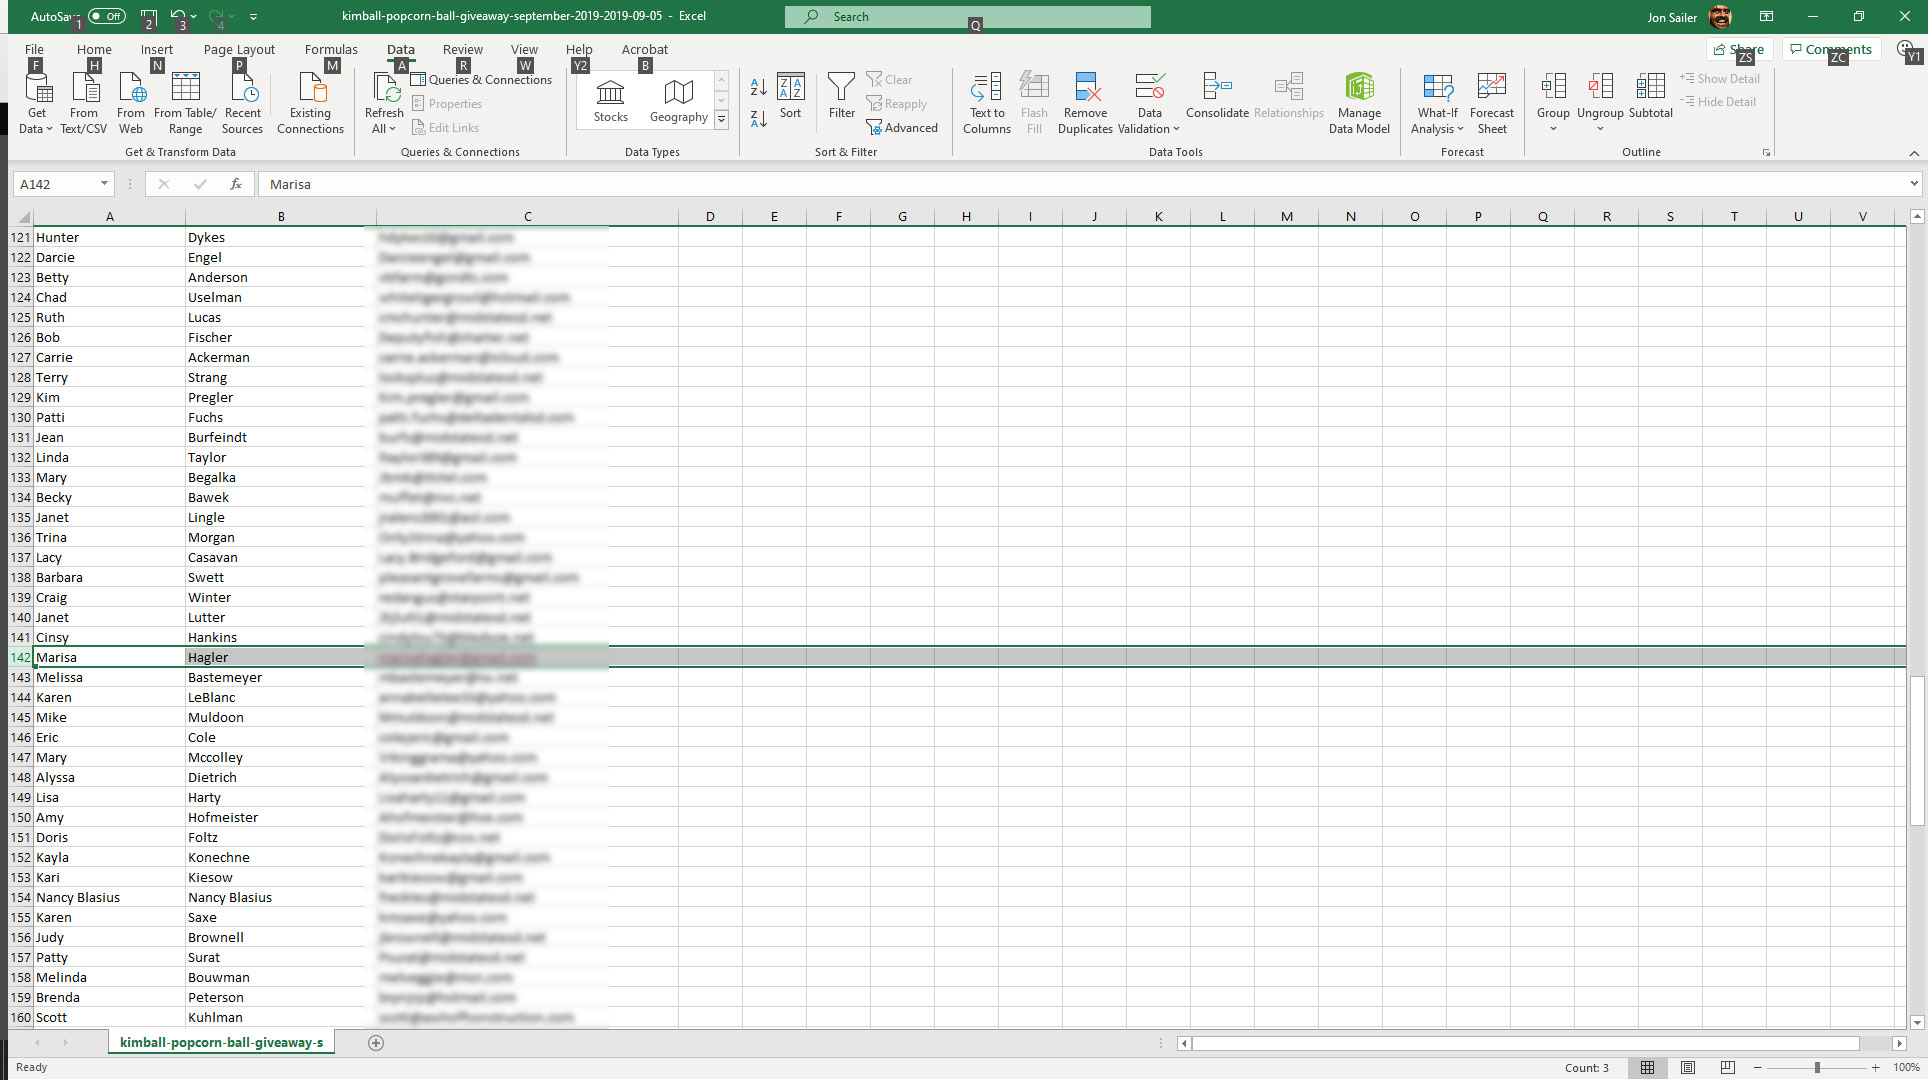Switch to the Review tab
Screen dimensions: 1928x1080
pyautogui.click(x=462, y=49)
